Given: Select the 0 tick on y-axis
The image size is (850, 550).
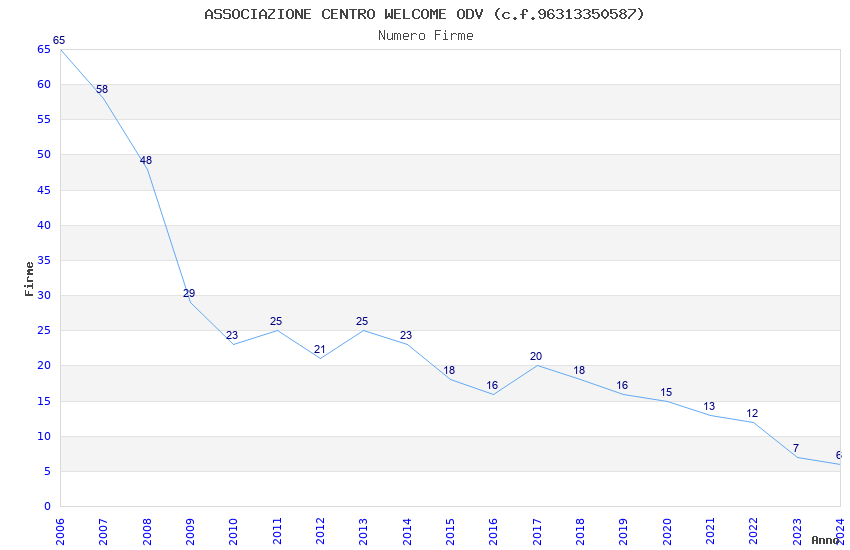Looking at the screenshot, I should tap(48, 506).
